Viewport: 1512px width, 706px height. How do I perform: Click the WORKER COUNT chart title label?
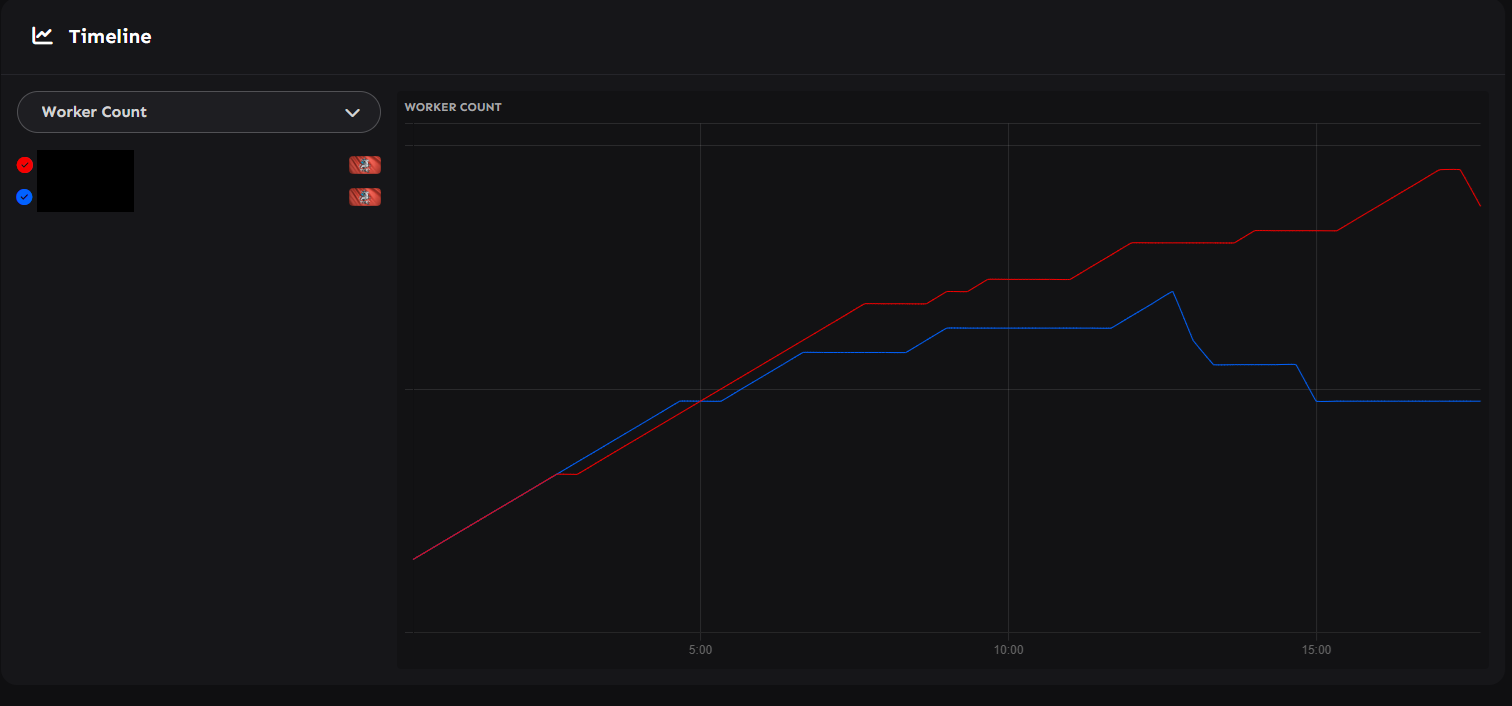click(x=453, y=107)
